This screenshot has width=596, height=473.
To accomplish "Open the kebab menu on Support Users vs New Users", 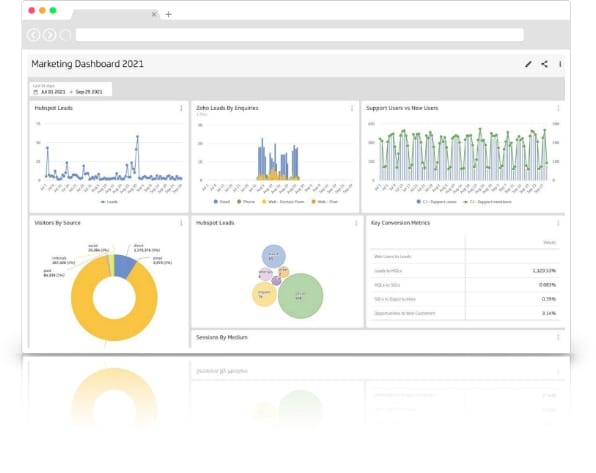I will tap(558, 108).
